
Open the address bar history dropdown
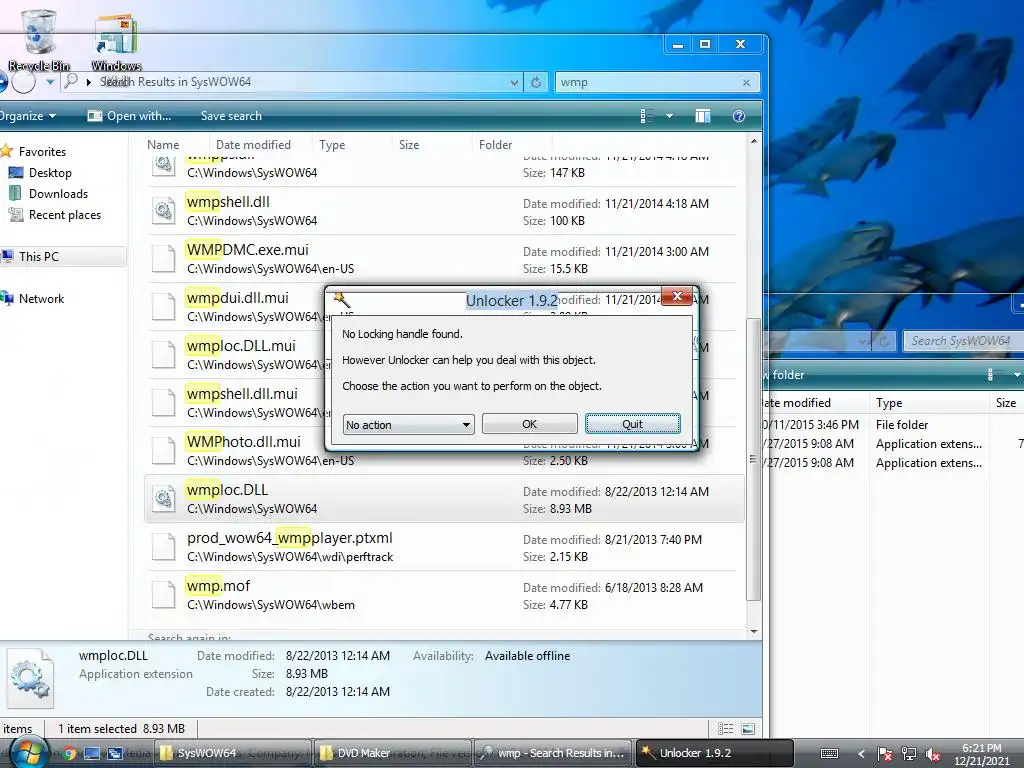click(x=514, y=82)
